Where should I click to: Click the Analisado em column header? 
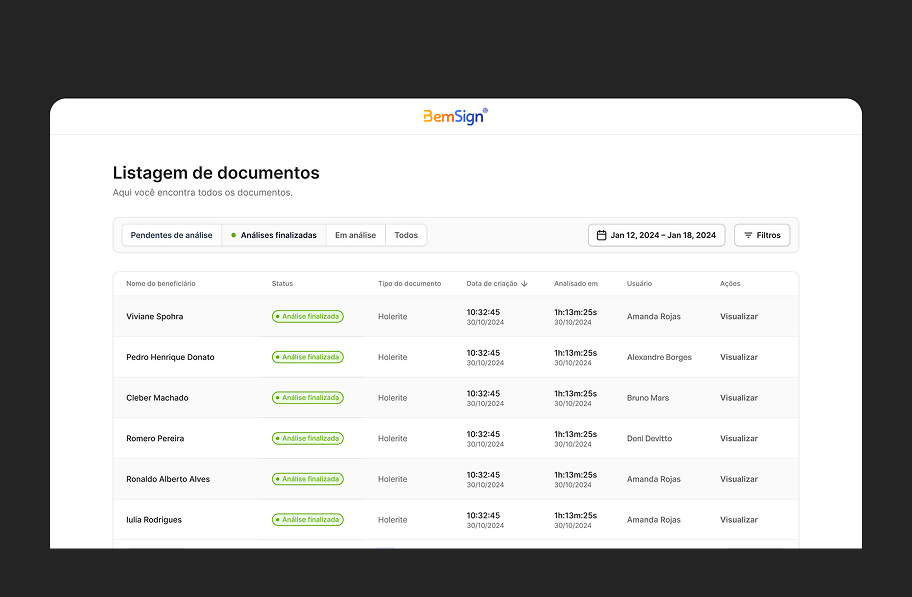click(576, 284)
